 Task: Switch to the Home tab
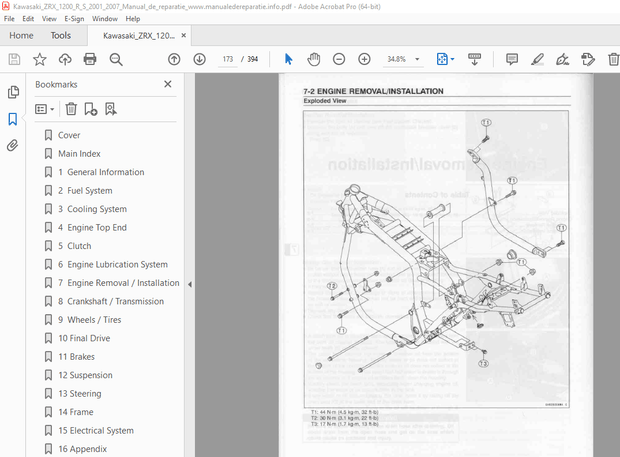[21, 36]
